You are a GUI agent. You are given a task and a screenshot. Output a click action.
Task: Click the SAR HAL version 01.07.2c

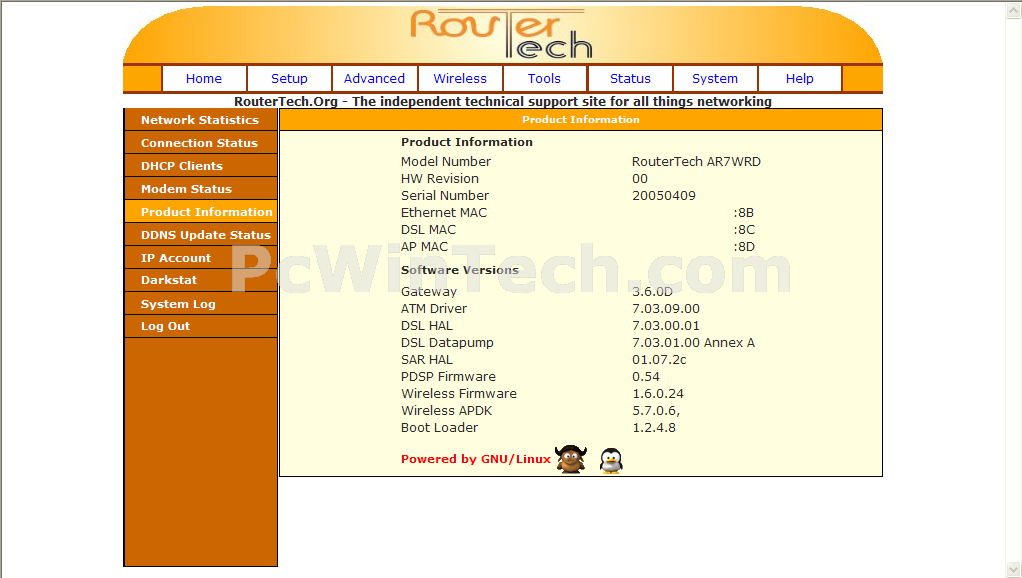click(x=659, y=359)
